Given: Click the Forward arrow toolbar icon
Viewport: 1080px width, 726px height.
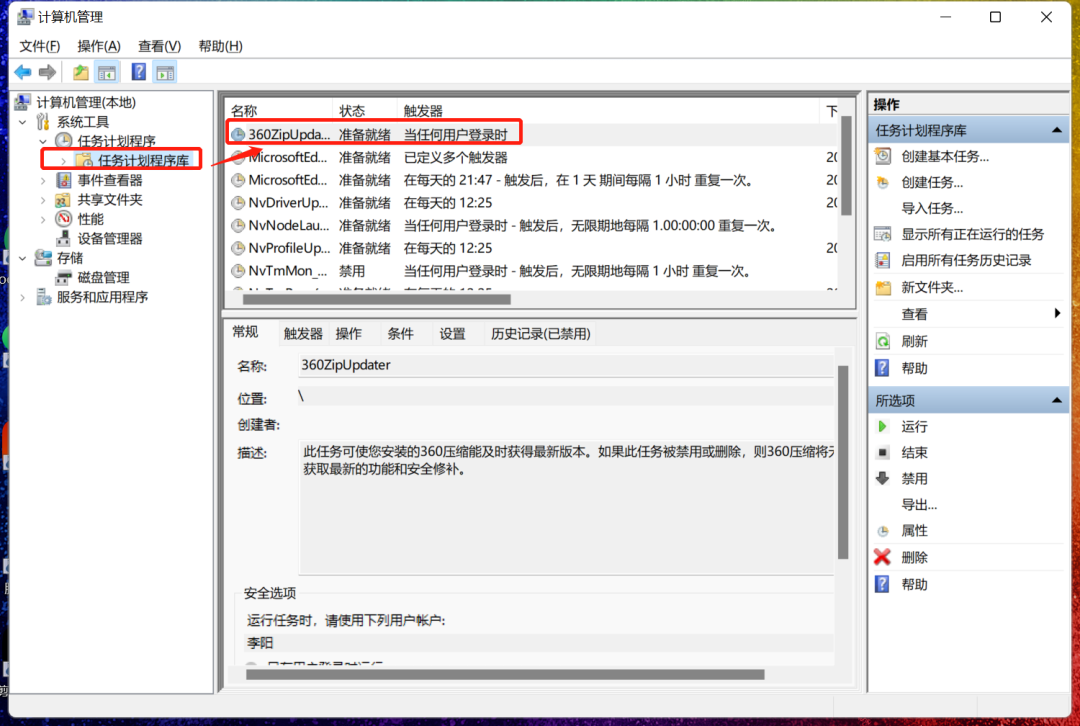Looking at the screenshot, I should tap(48, 72).
